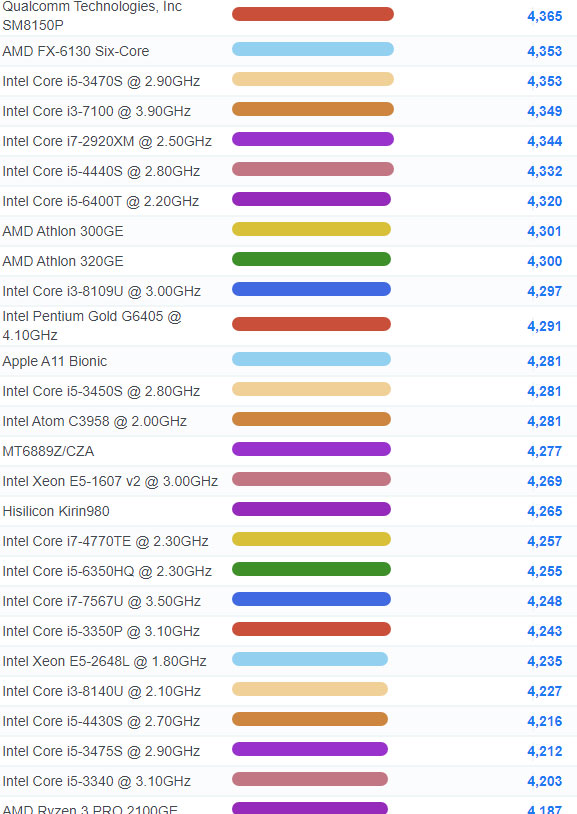This screenshot has height=814, width=577.
Task: Click score 4,257 value
Action: (x=545, y=541)
